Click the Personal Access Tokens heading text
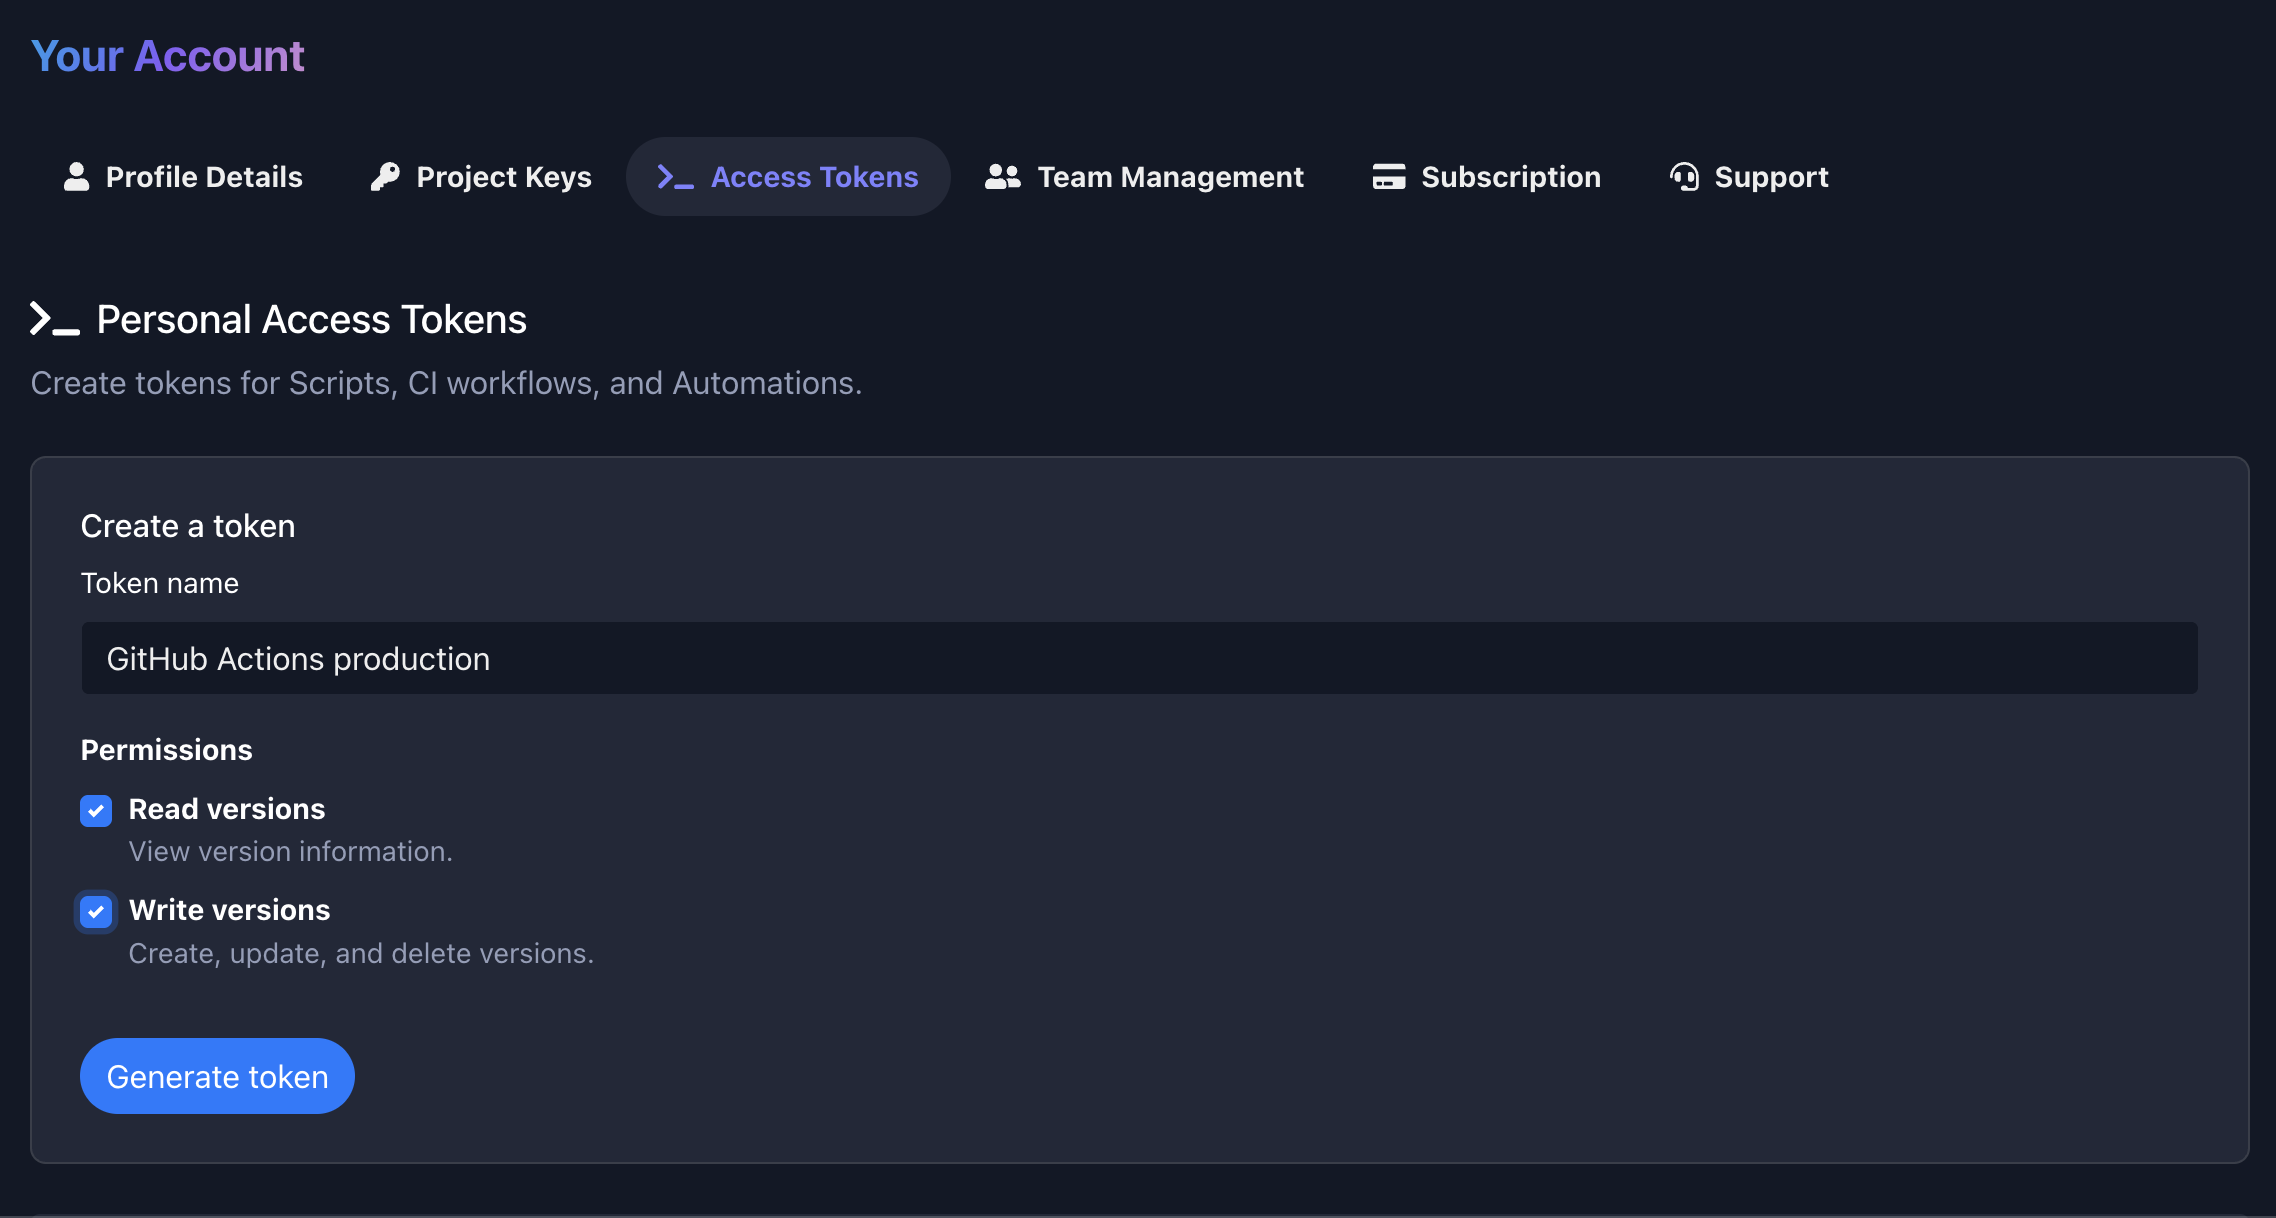 point(312,320)
